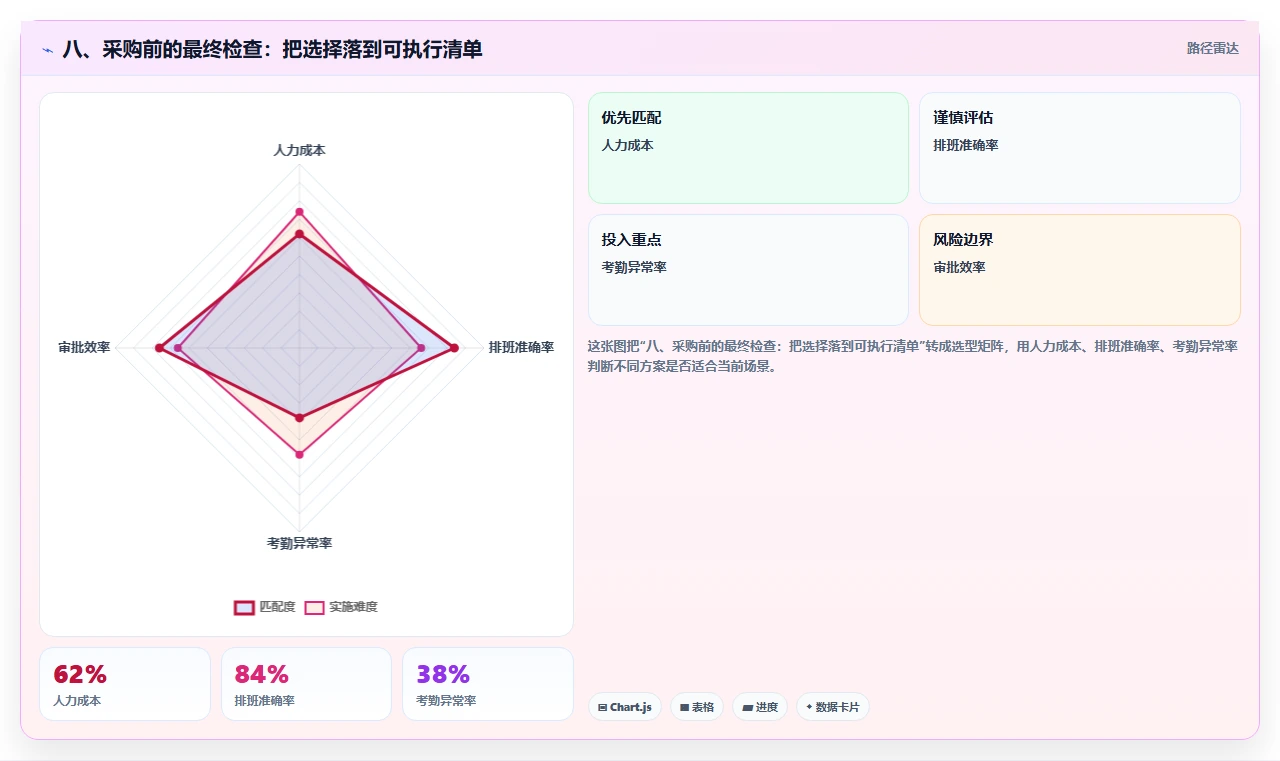Open the 投入重点 card
The height and width of the screenshot is (761, 1280).
click(x=748, y=270)
